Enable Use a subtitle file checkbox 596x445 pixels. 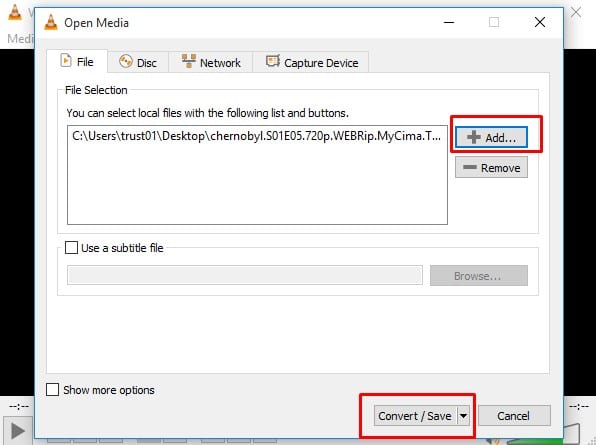coord(71,248)
